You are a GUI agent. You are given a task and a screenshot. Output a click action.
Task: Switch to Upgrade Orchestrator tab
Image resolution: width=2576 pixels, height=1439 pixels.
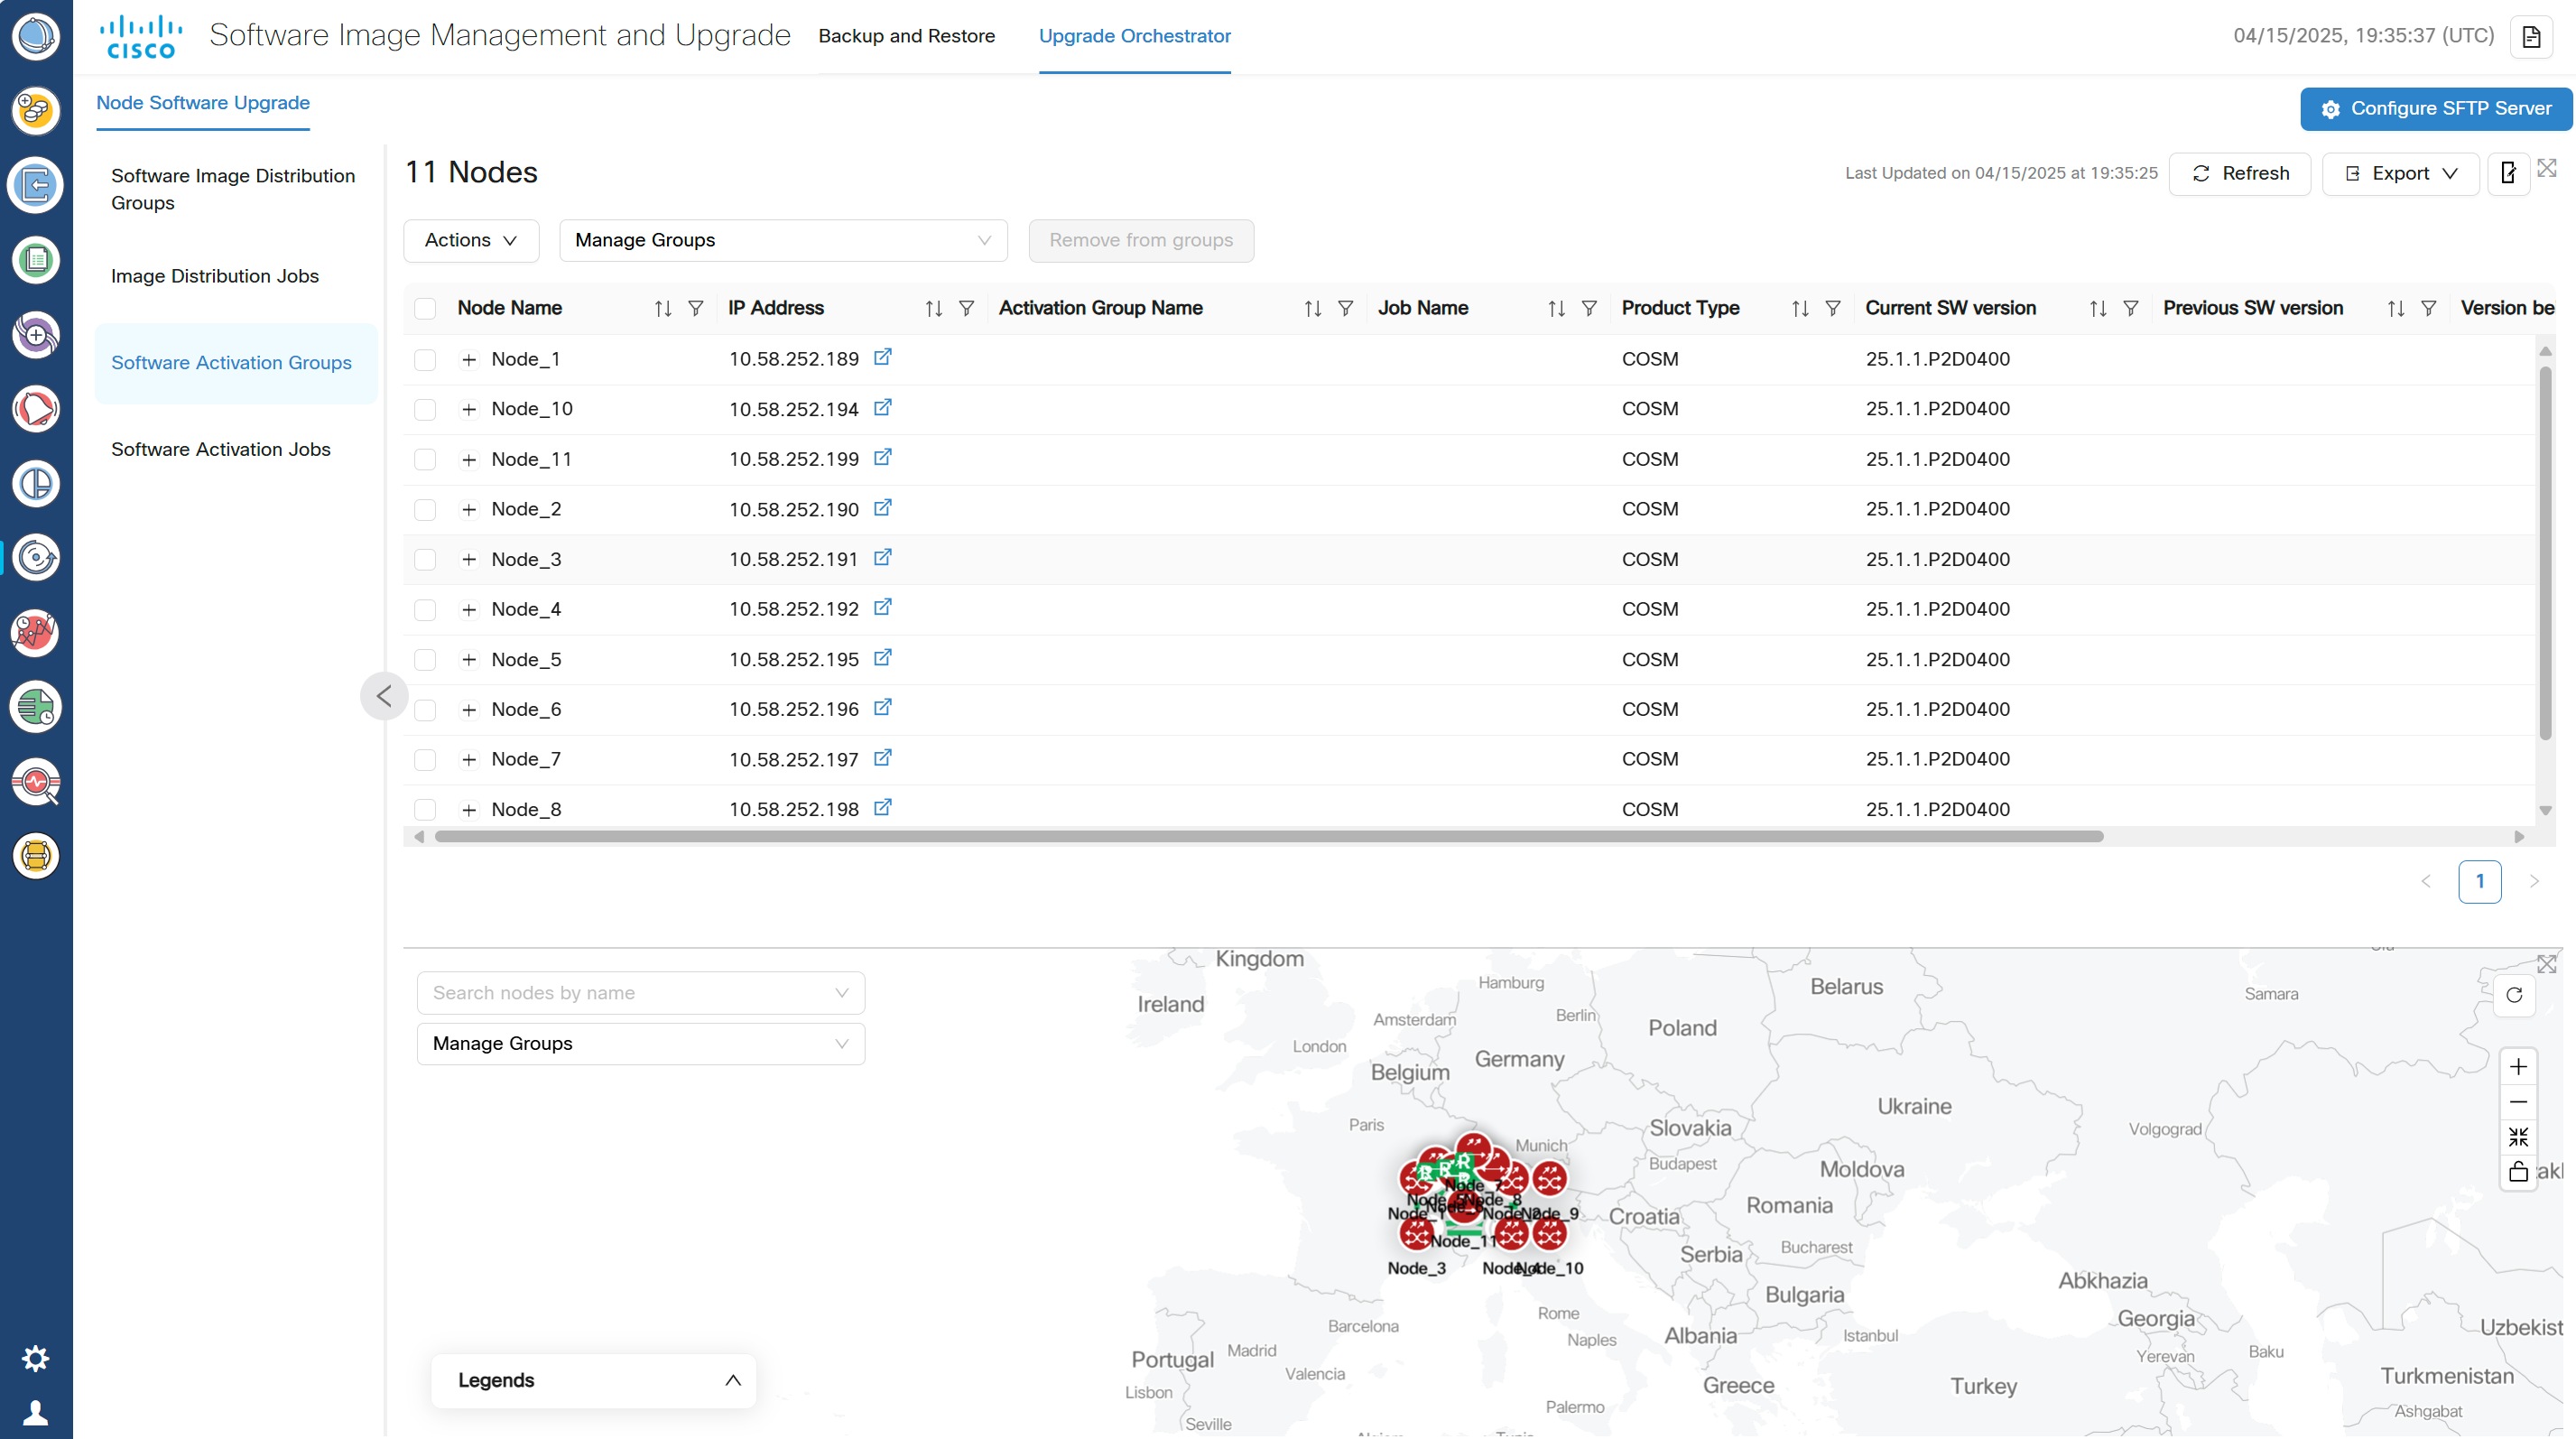(x=1135, y=36)
